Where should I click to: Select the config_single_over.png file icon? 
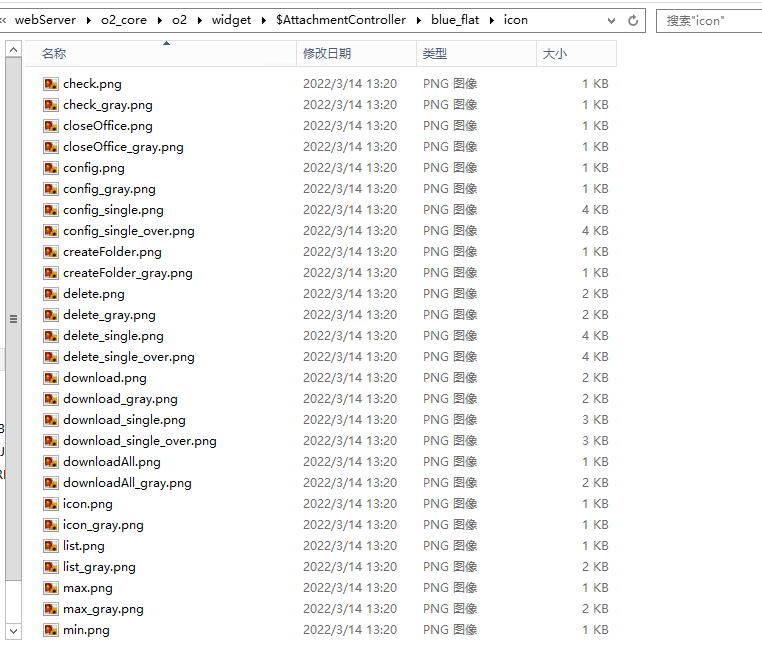(x=51, y=231)
